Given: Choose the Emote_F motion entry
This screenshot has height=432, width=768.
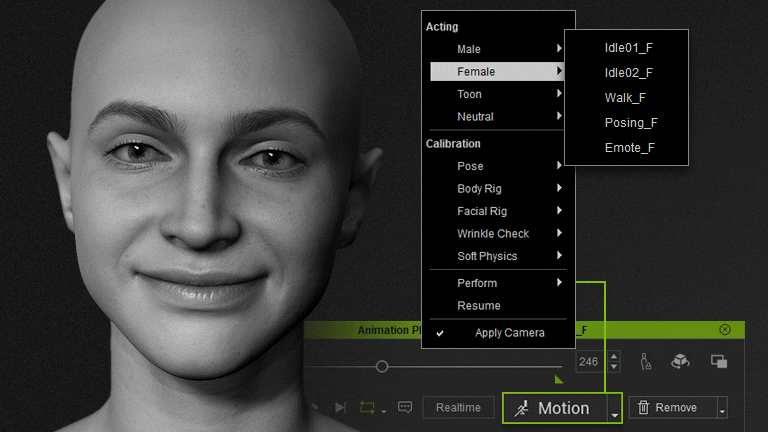Looking at the screenshot, I should pos(629,148).
